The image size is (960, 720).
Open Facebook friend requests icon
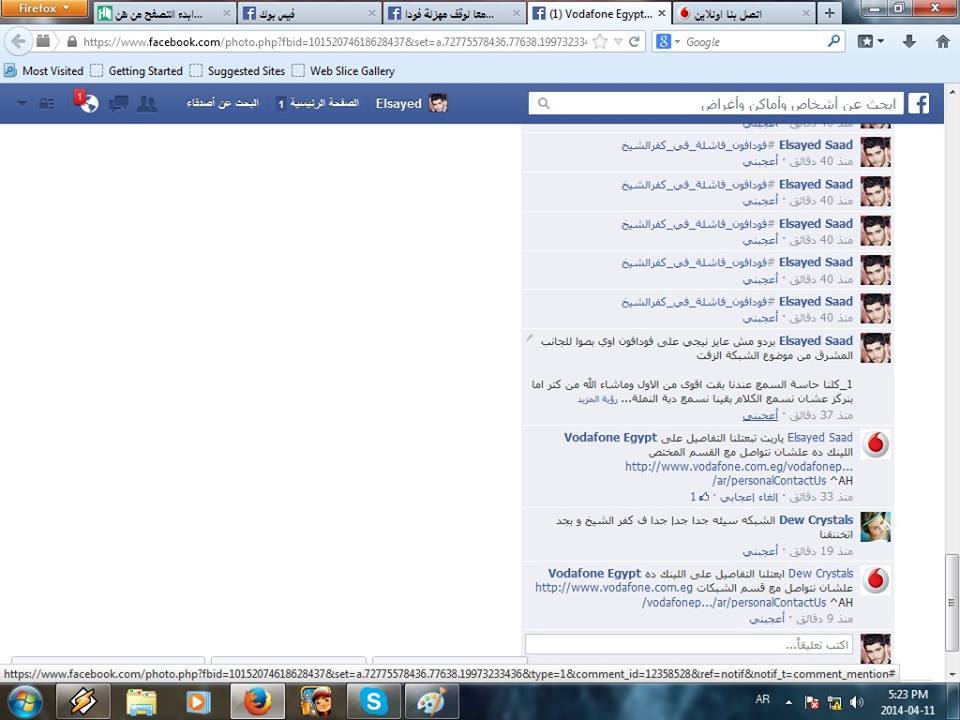click(x=147, y=103)
